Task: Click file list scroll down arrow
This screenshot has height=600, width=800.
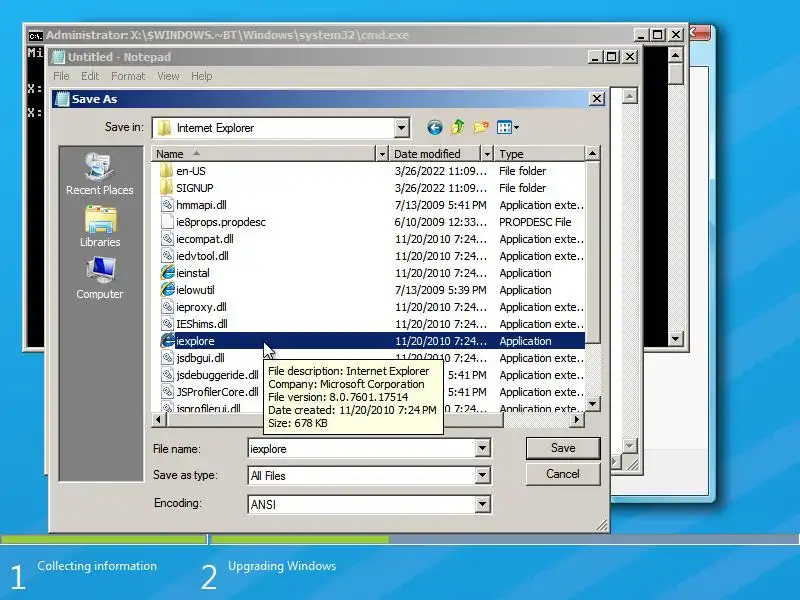Action: coord(592,404)
